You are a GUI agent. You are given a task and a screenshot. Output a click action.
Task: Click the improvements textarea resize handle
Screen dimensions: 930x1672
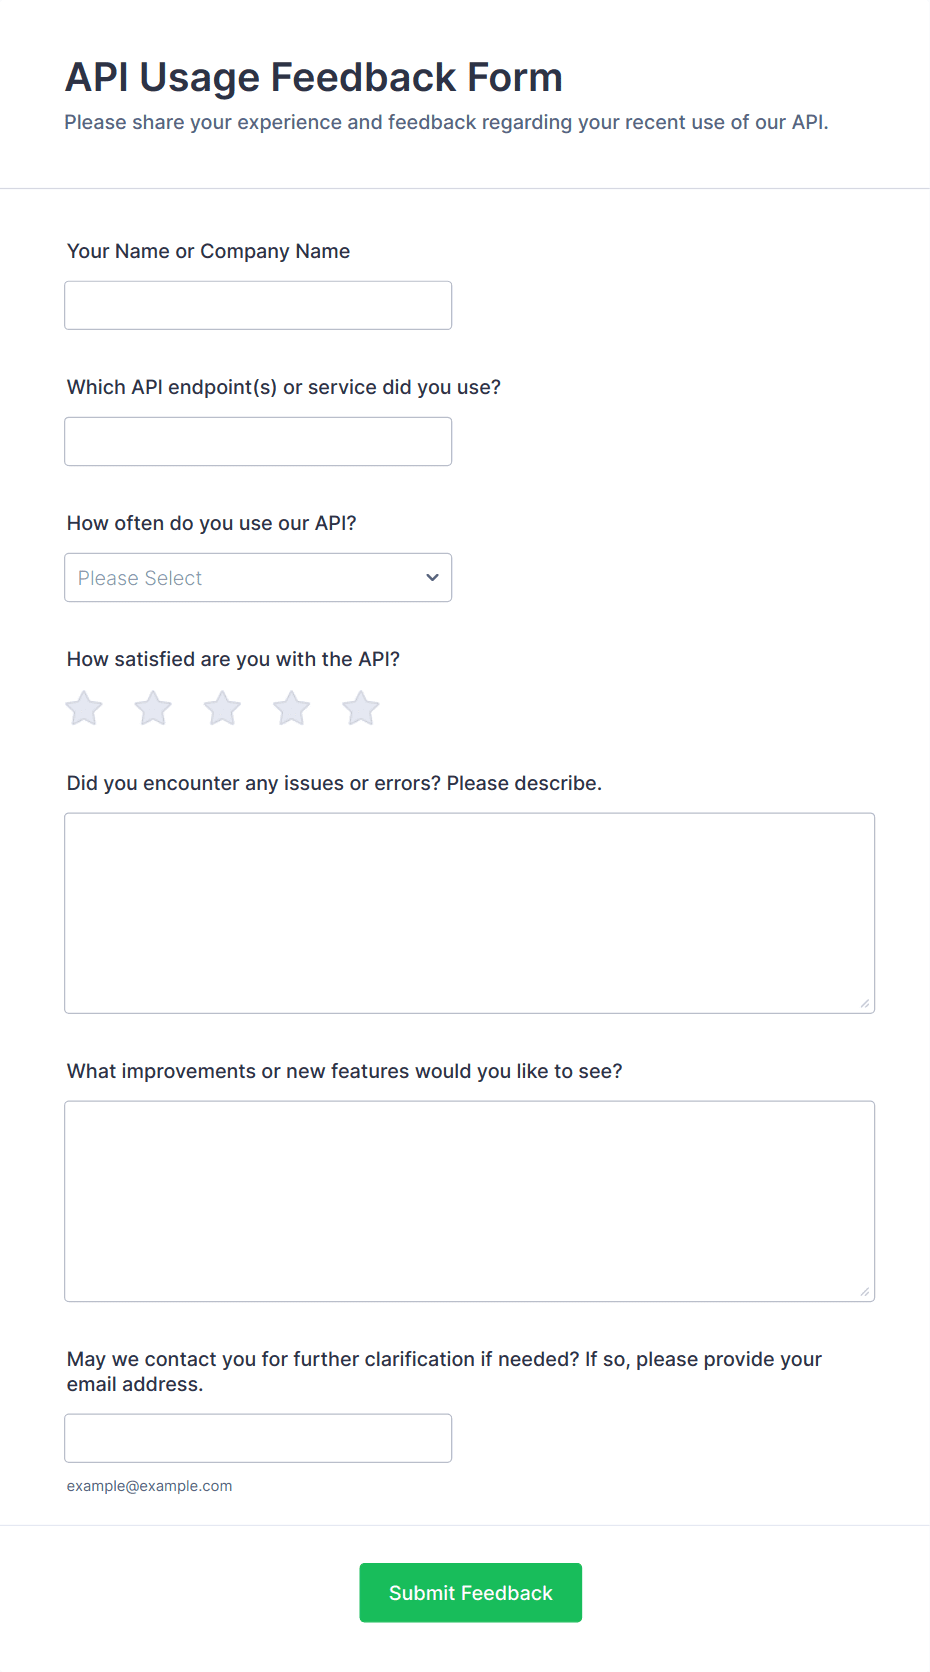(865, 1292)
